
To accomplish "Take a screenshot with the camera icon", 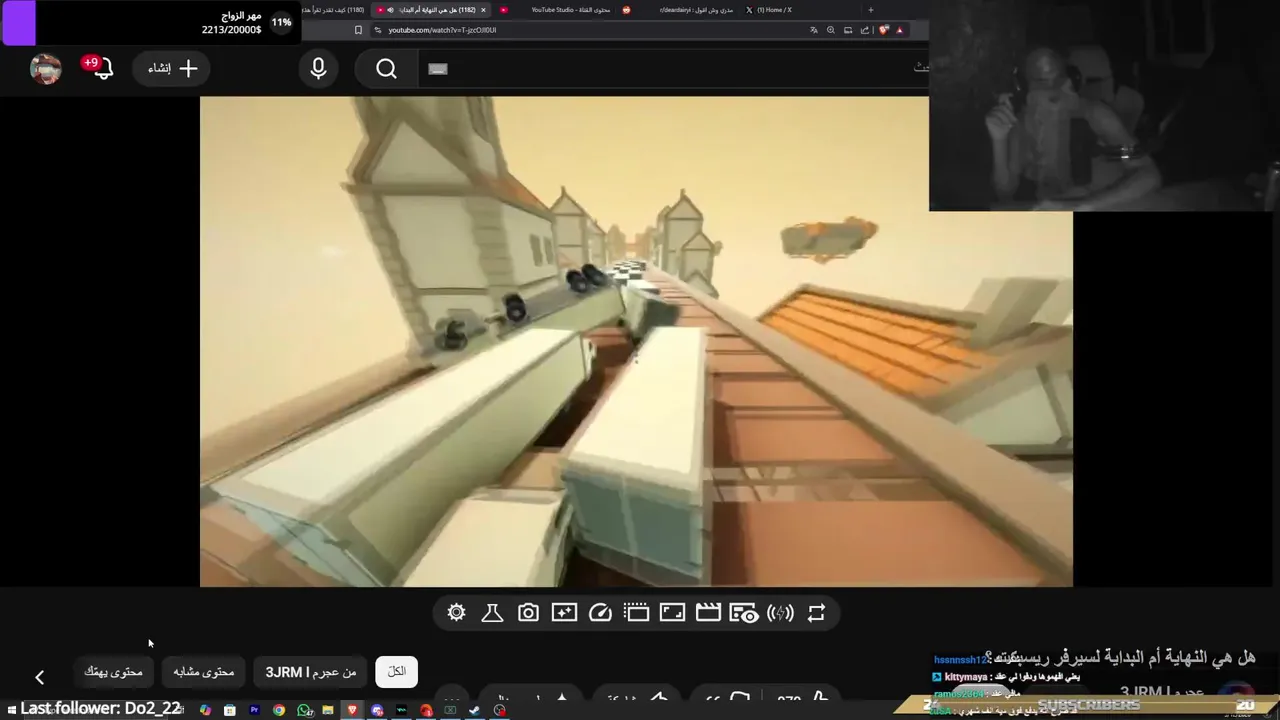I will [528, 613].
